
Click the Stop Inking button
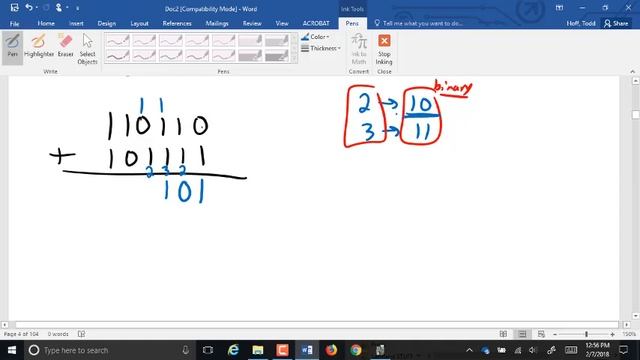pyautogui.click(x=384, y=49)
